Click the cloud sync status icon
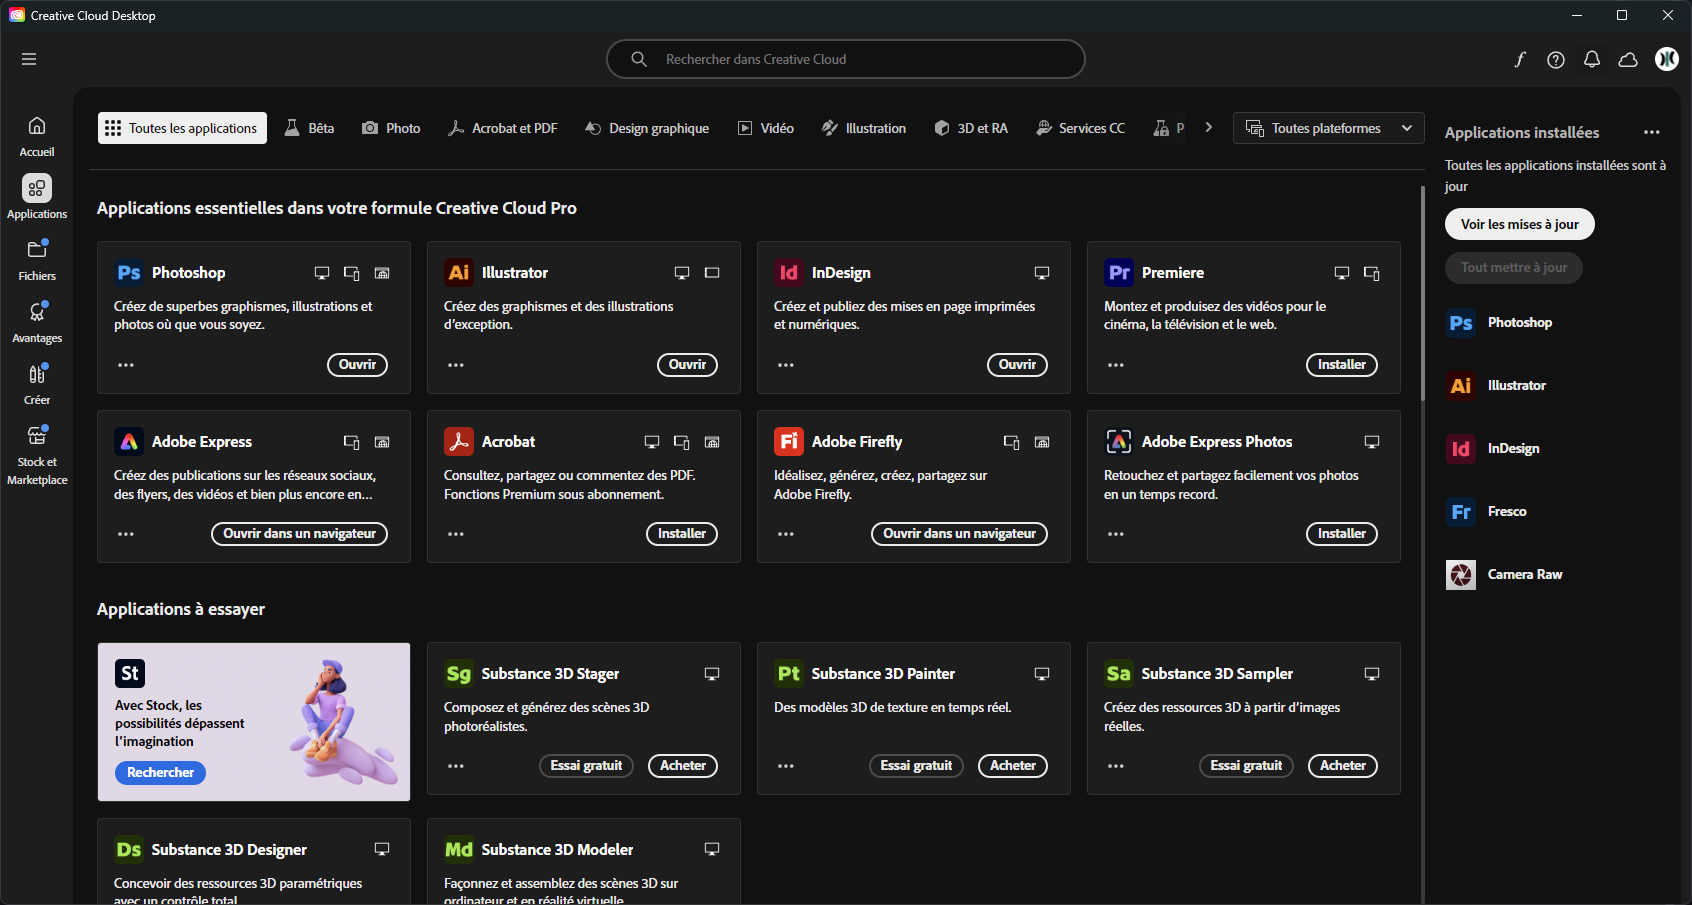The width and height of the screenshot is (1692, 905). click(1628, 59)
